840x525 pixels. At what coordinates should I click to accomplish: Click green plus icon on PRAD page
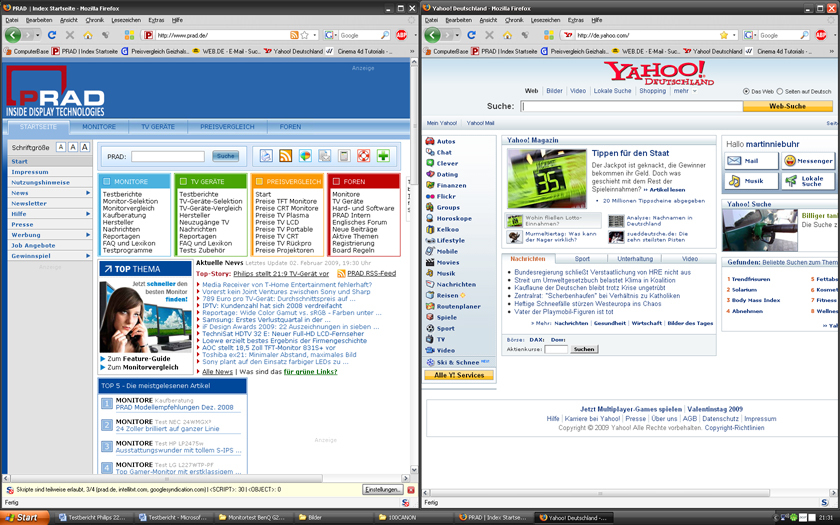383,156
